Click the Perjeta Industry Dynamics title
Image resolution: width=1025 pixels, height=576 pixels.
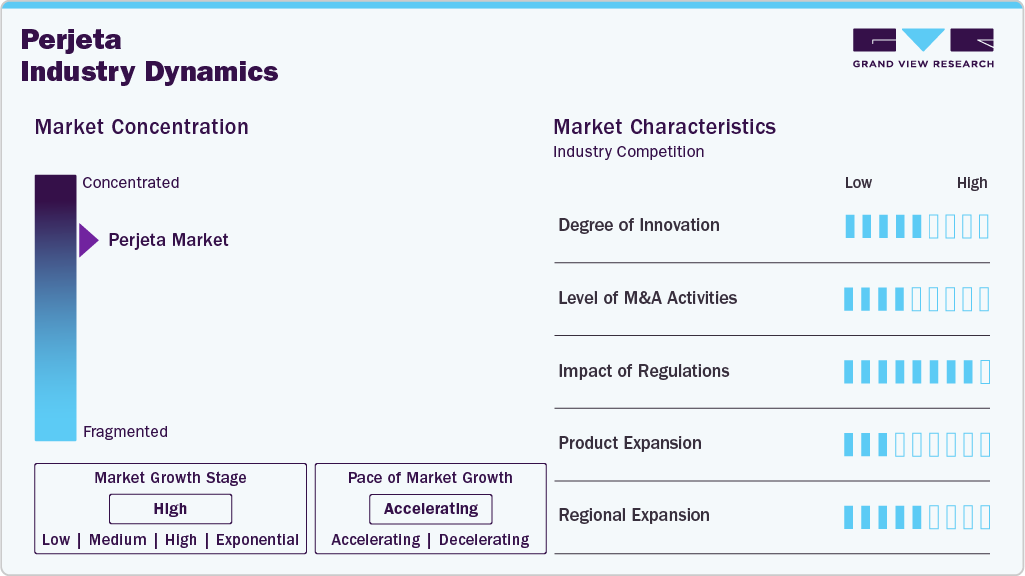[x=149, y=56]
